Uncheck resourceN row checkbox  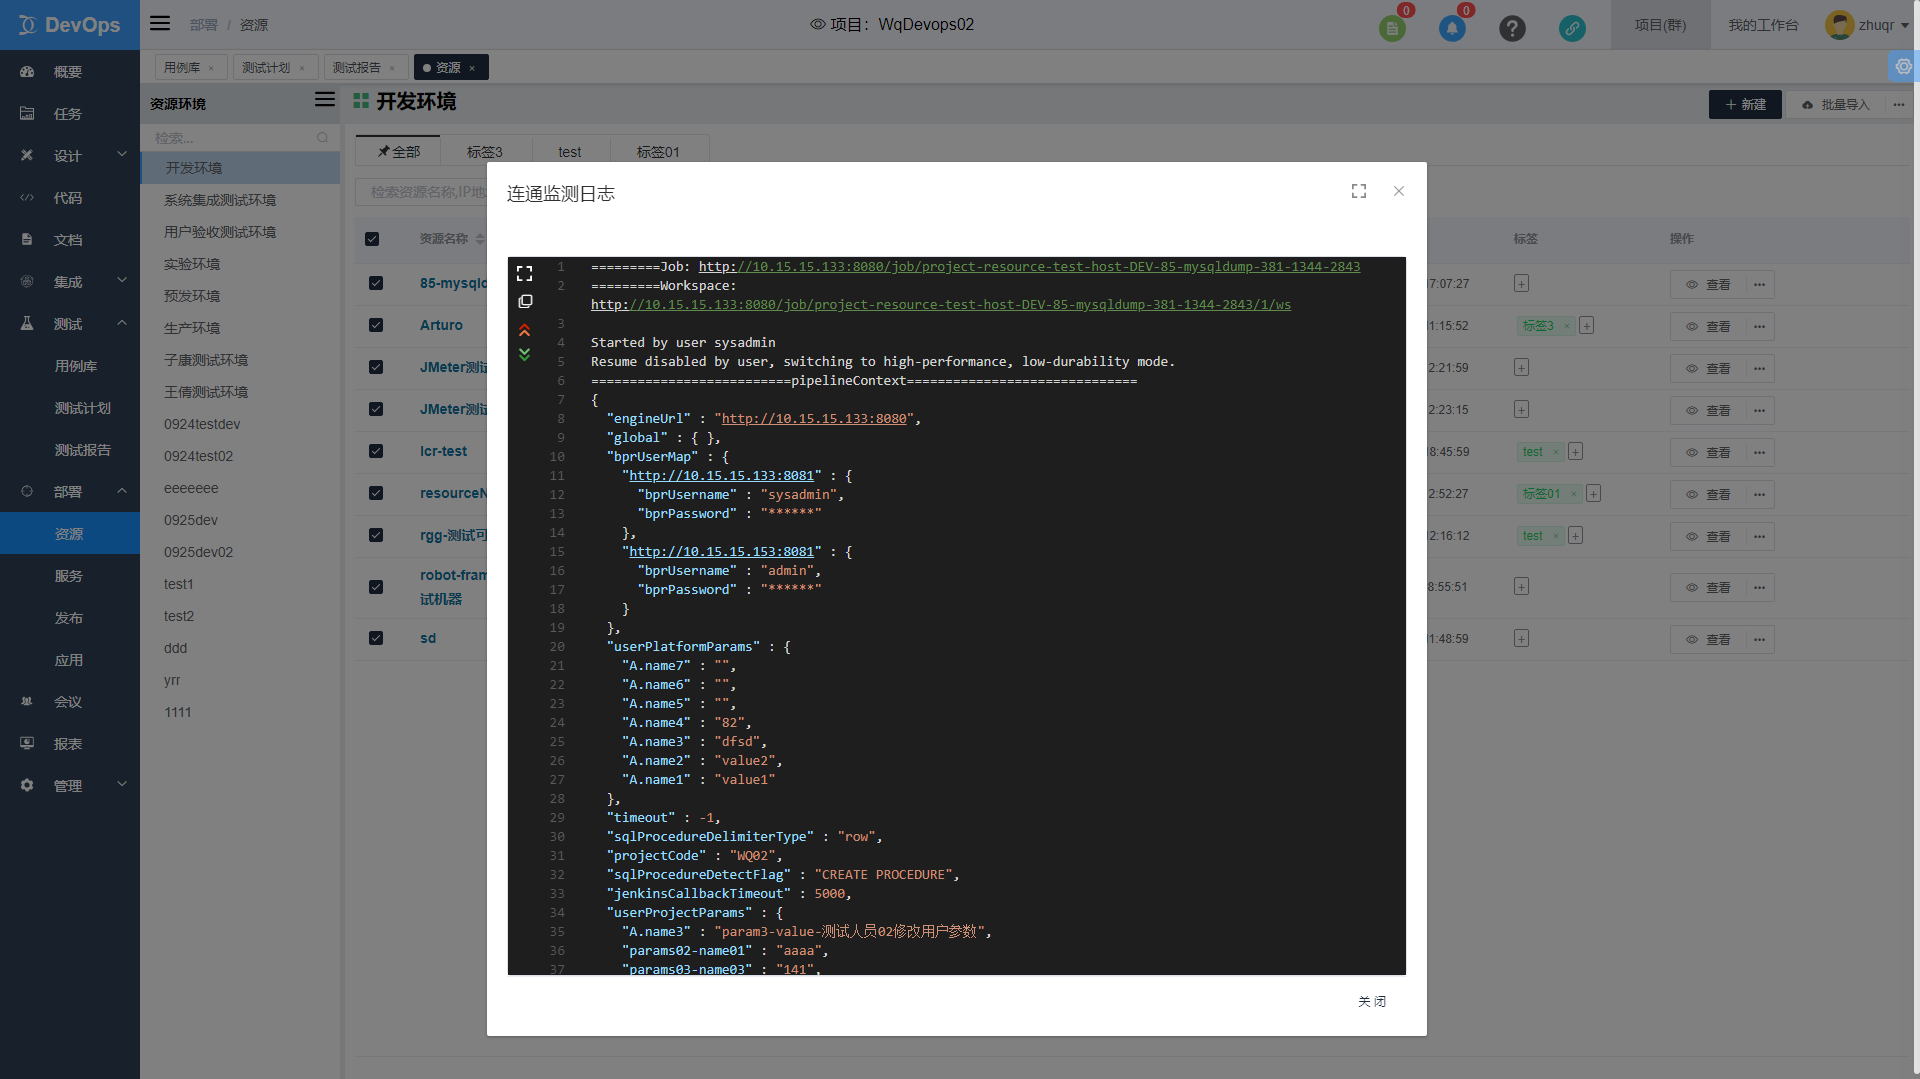pos(376,493)
